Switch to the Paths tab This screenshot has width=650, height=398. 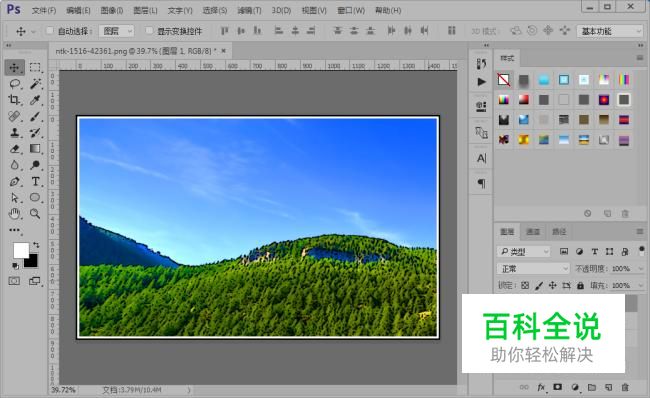[559, 231]
